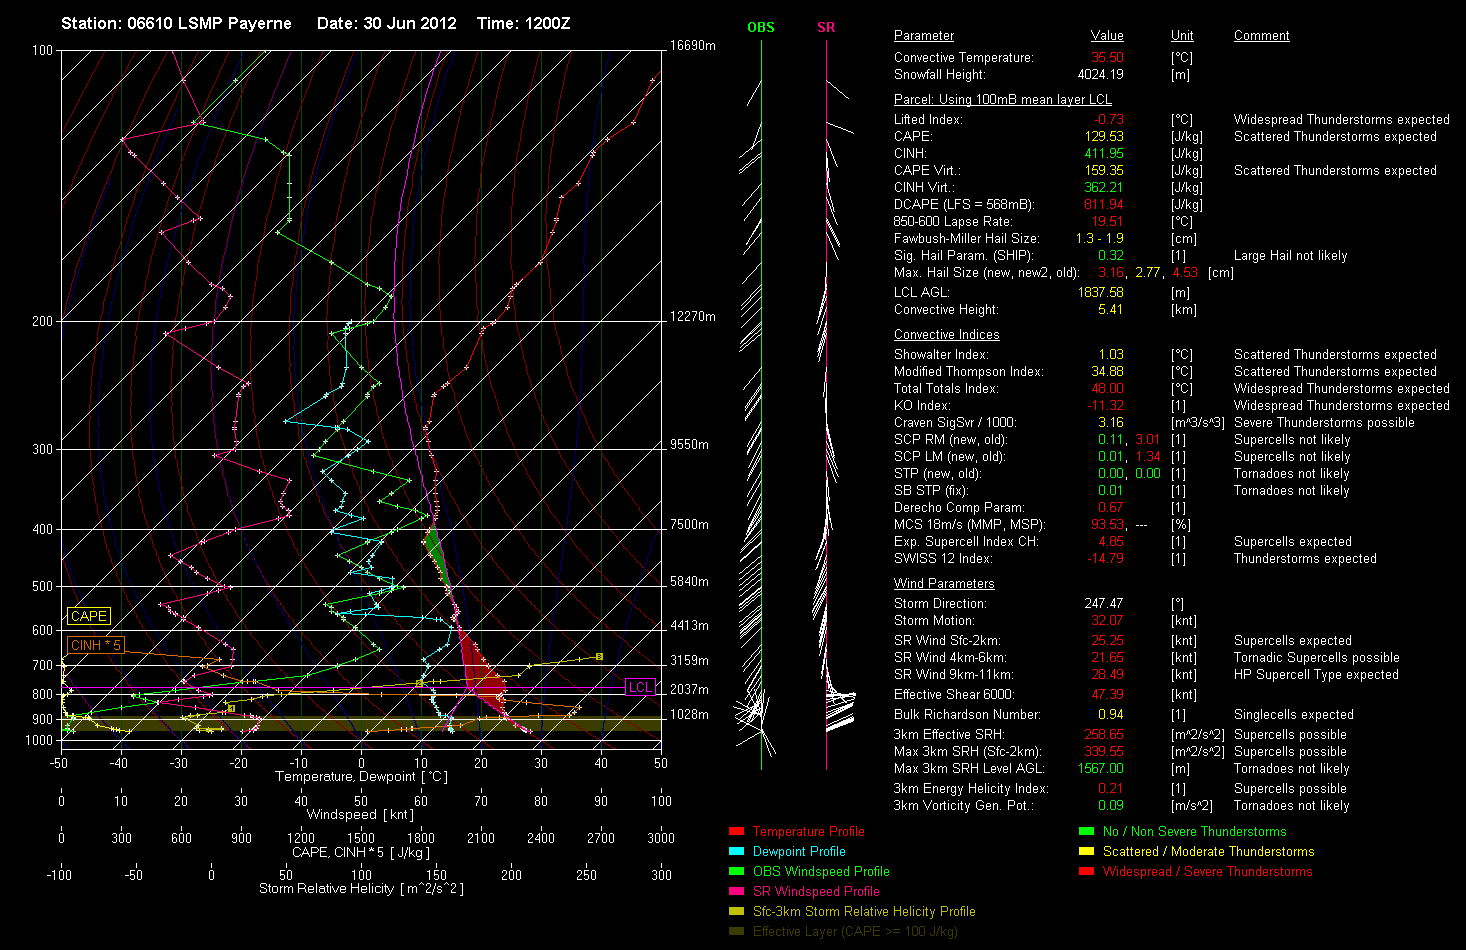This screenshot has height=950, width=1466.
Task: Select the green OBS Windspeed Profile swatch
Action: [736, 872]
